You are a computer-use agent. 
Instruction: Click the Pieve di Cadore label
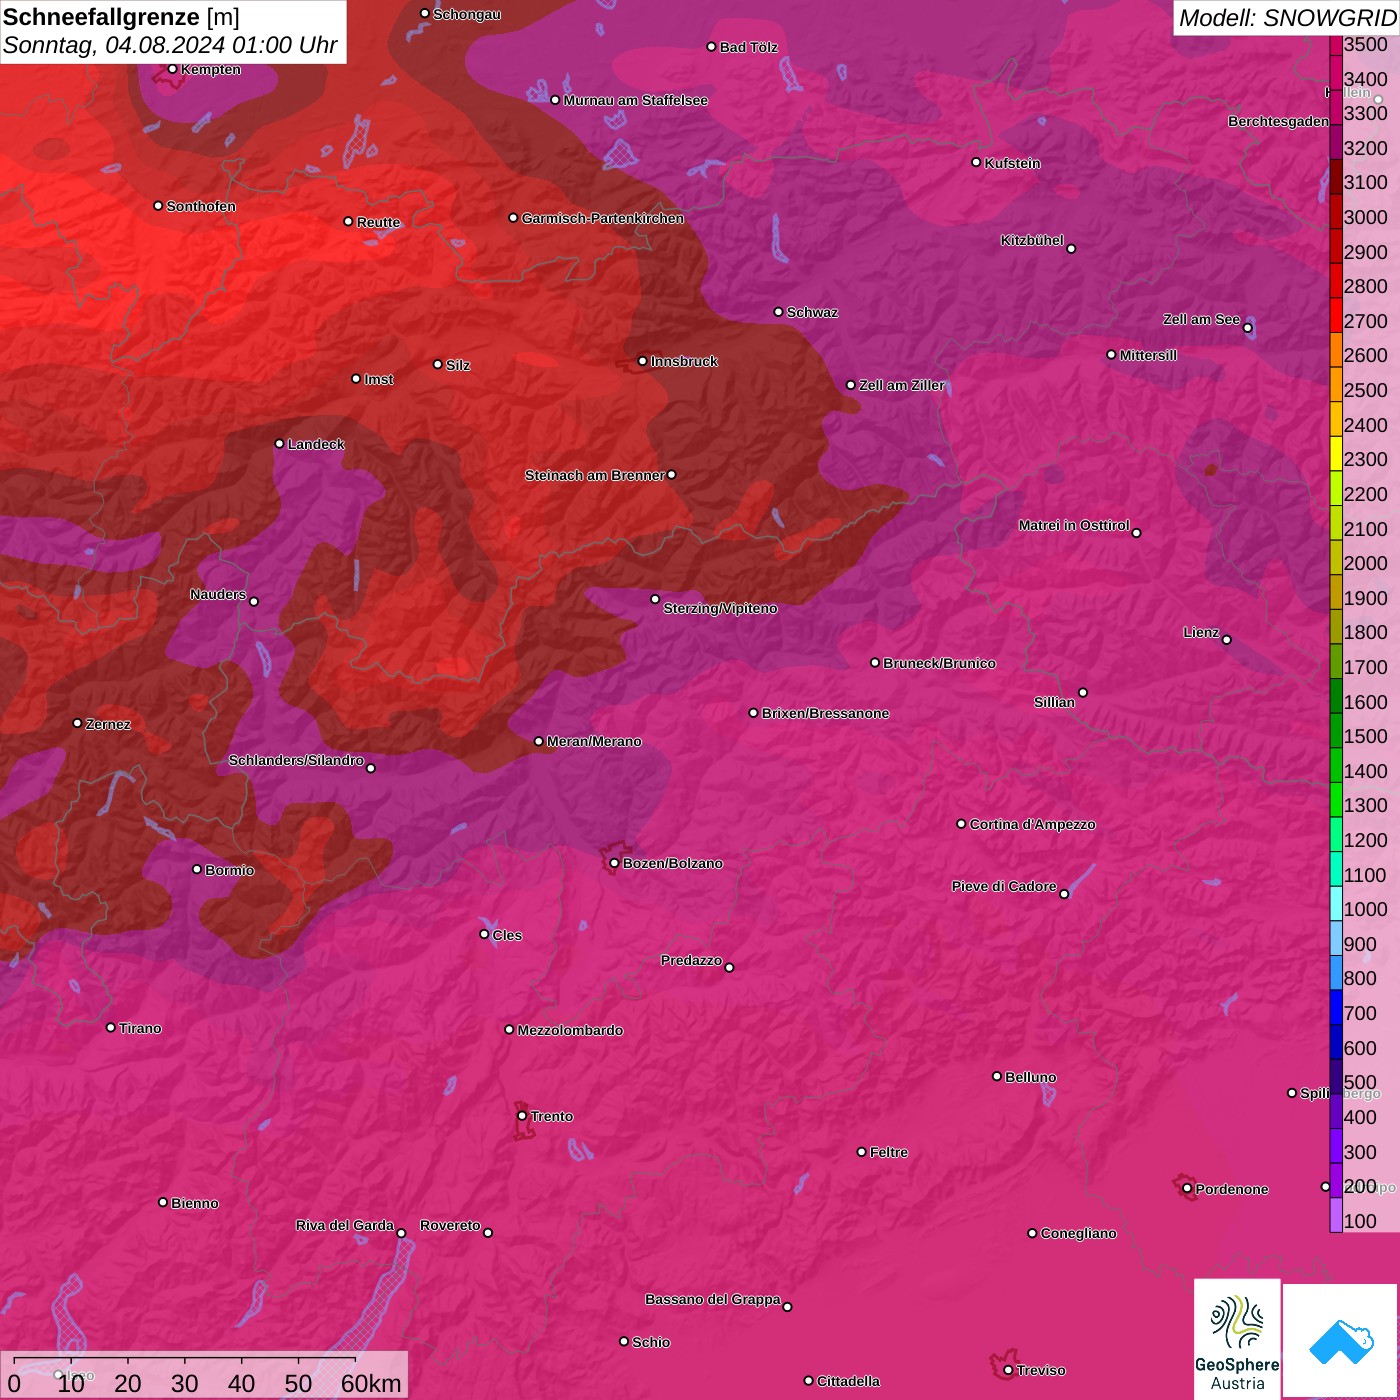[x=1004, y=886]
